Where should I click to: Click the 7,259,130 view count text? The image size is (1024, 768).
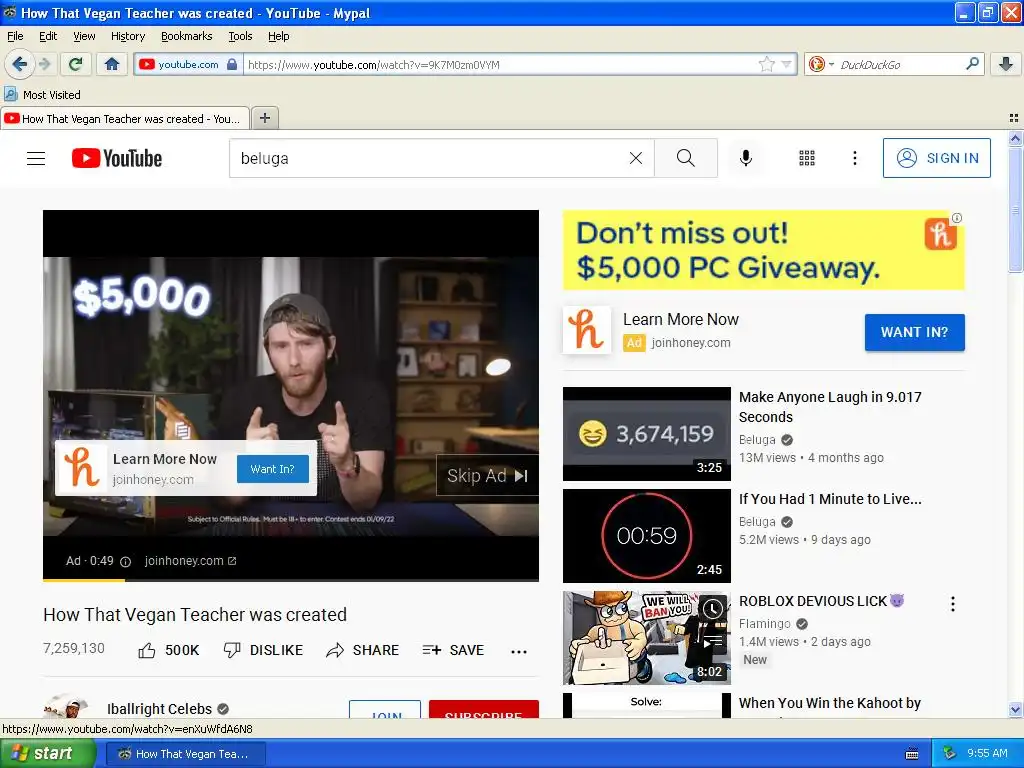(74, 648)
